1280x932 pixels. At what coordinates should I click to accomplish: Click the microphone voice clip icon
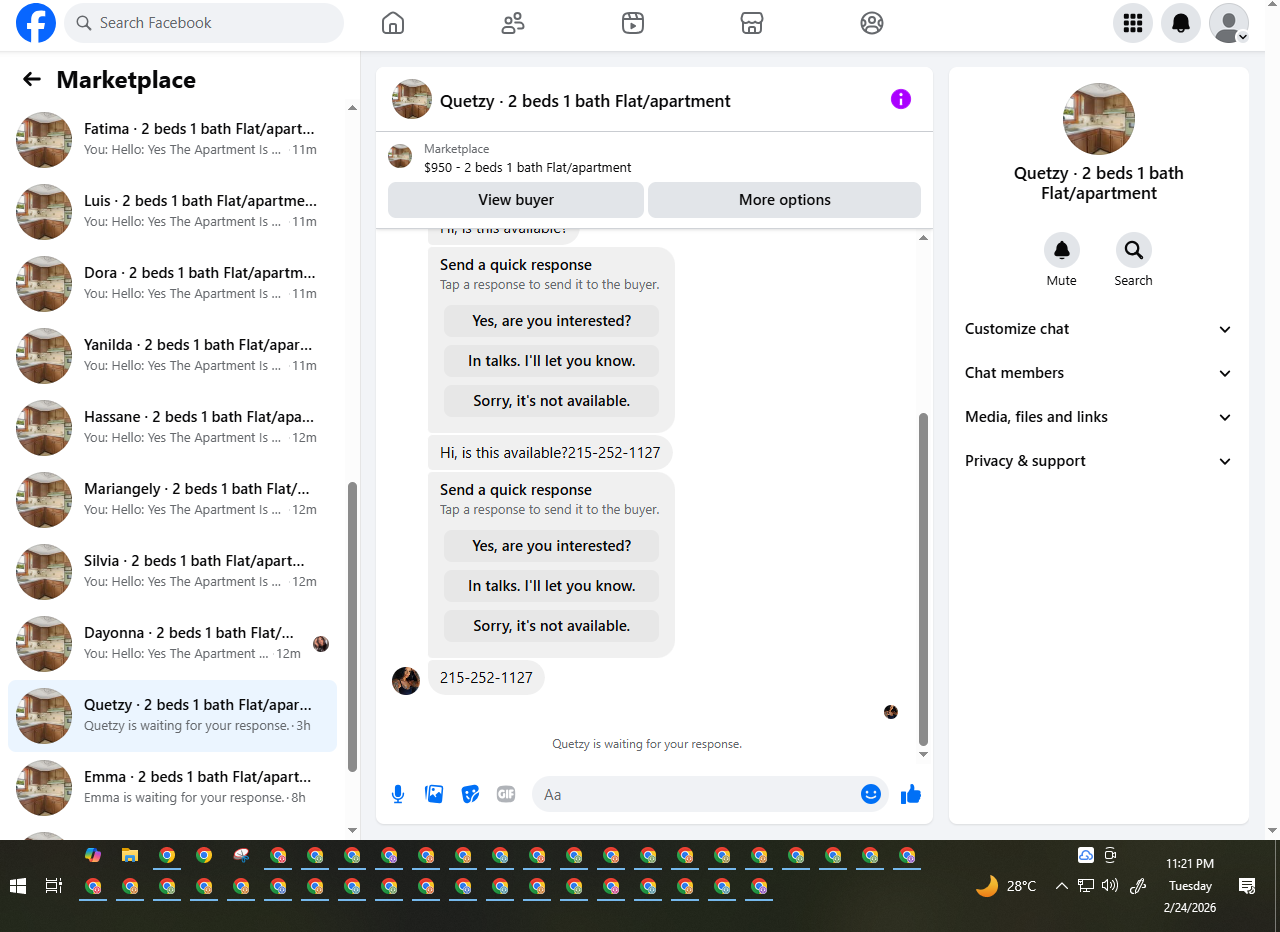[398, 794]
